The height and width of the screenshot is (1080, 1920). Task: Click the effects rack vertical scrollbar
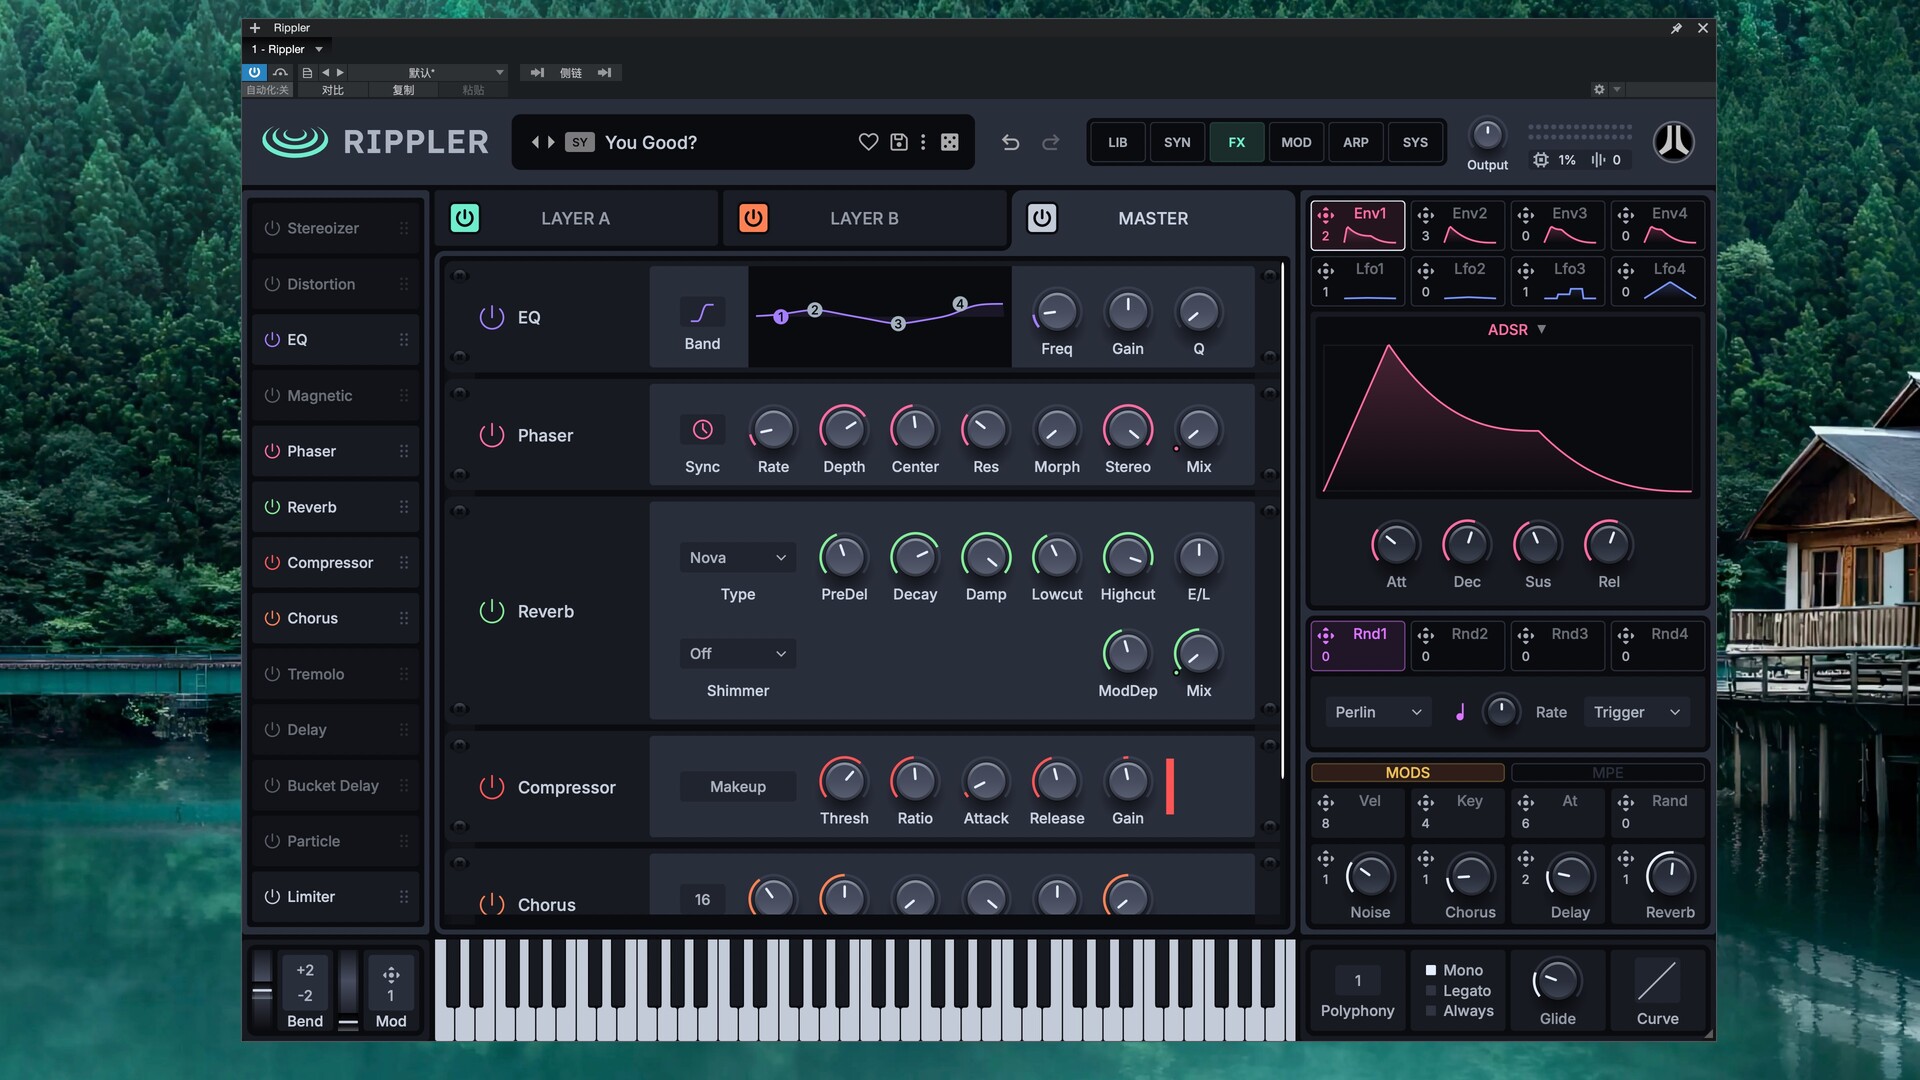tap(1282, 520)
